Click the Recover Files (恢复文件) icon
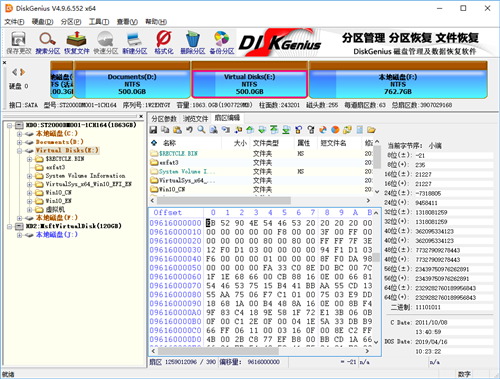 [x=77, y=43]
